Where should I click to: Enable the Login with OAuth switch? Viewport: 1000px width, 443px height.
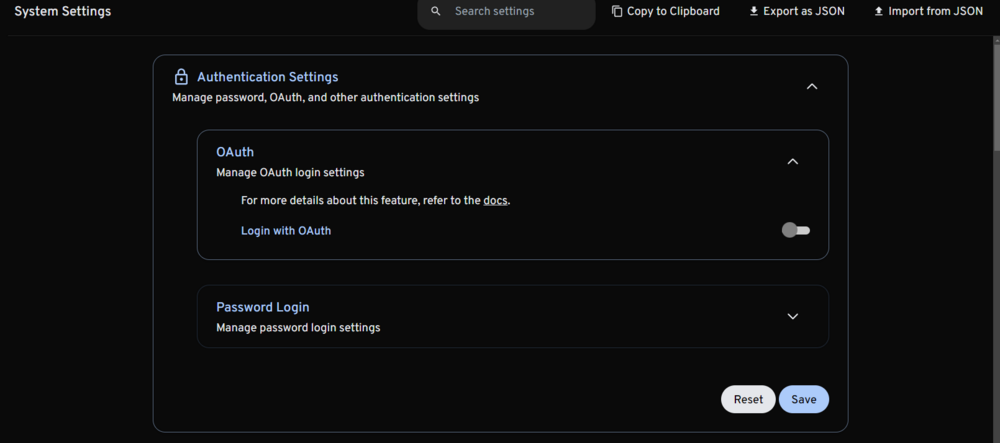796,230
